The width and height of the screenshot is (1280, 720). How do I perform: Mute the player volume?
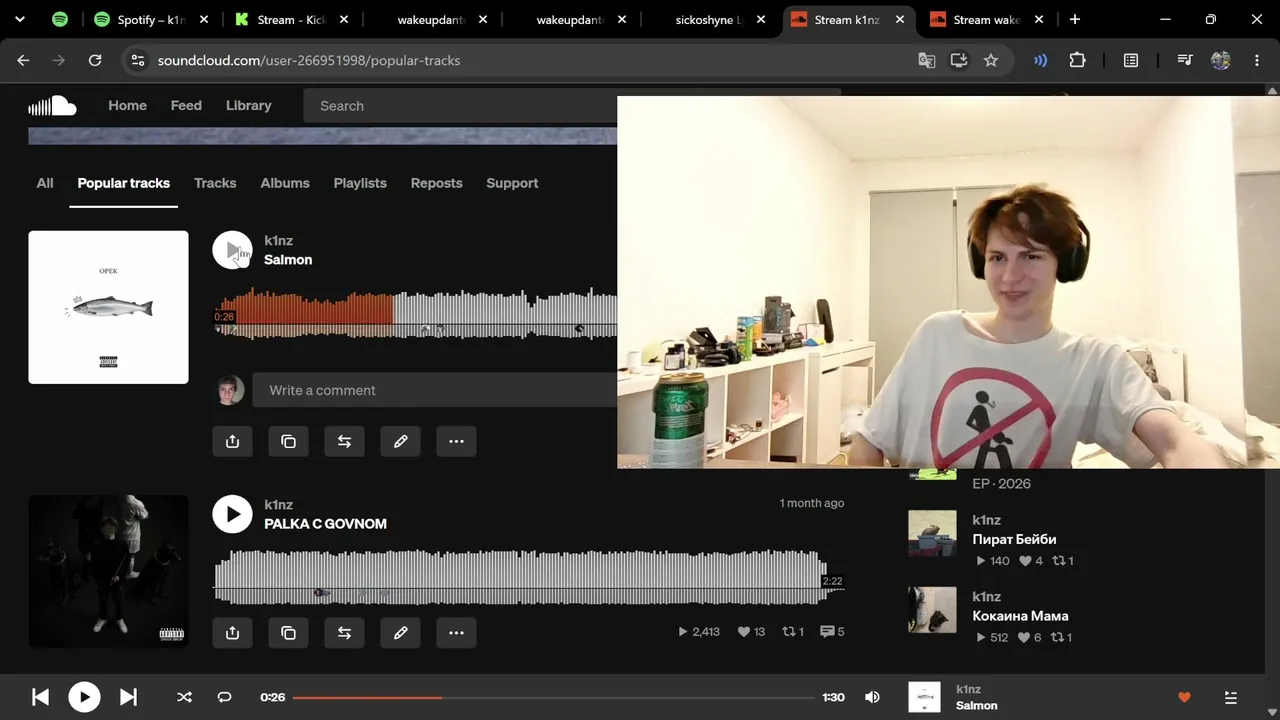(872, 697)
